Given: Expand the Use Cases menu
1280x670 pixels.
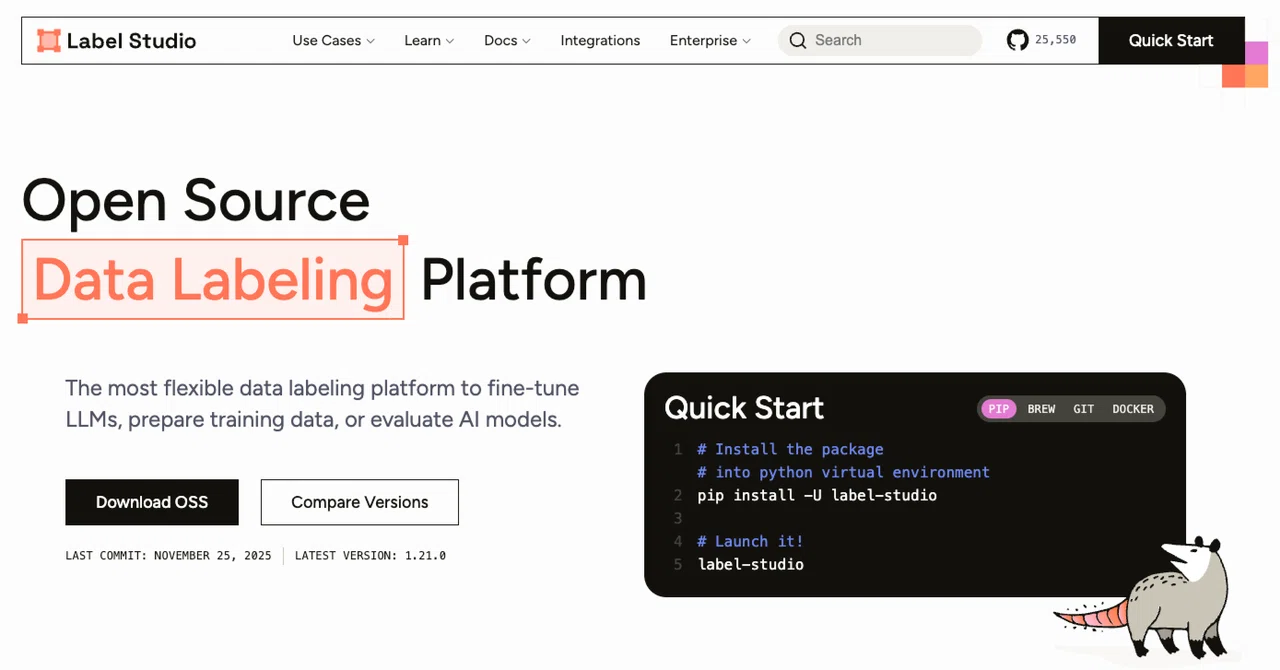Looking at the screenshot, I should pyautogui.click(x=333, y=40).
